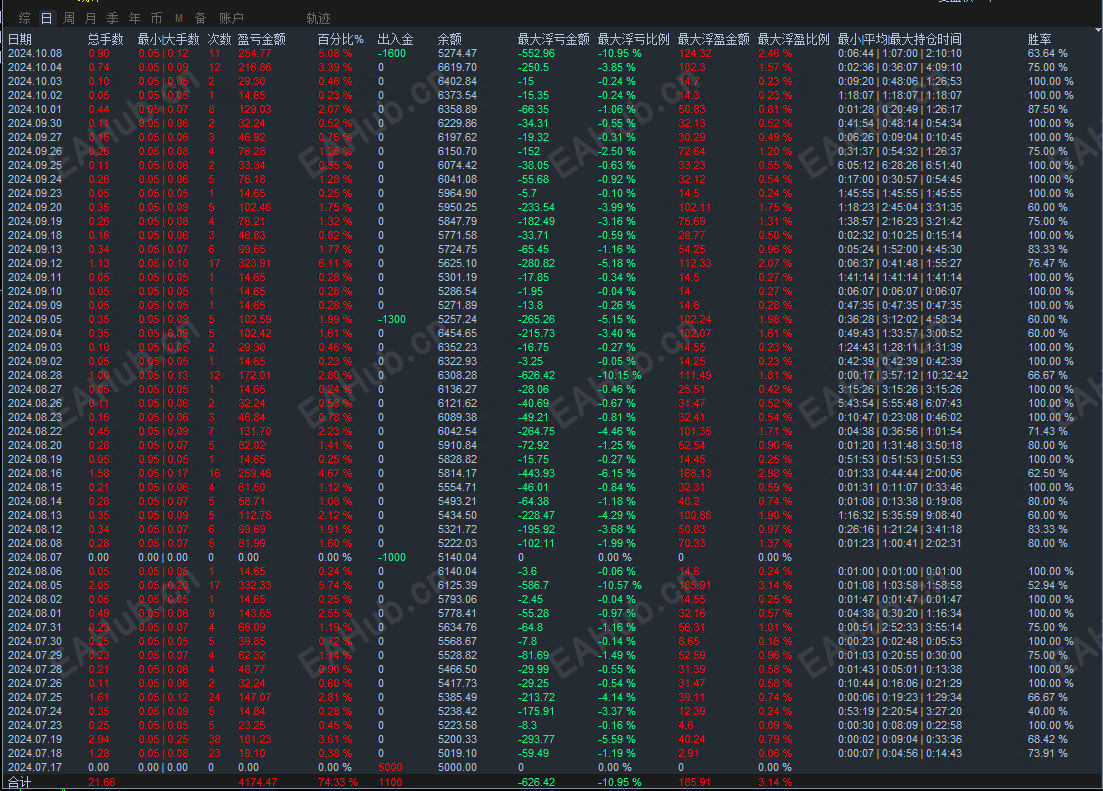Click max floating profit 124.32
Image resolution: width=1103 pixels, height=791 pixels.
click(x=695, y=53)
